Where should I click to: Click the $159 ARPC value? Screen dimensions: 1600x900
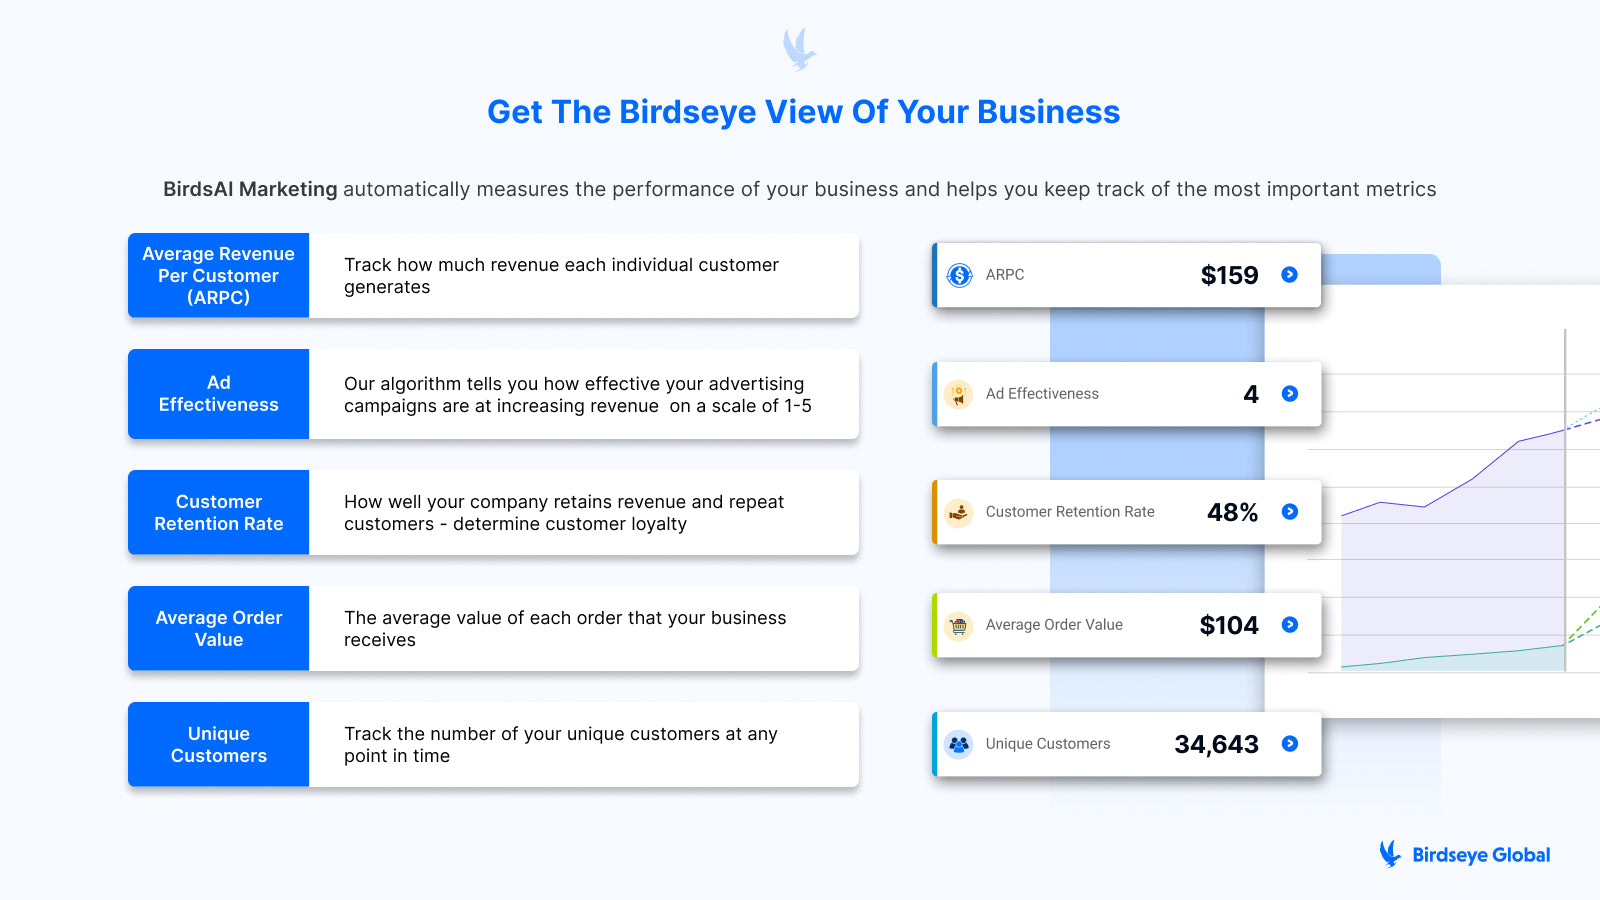coord(1229,275)
